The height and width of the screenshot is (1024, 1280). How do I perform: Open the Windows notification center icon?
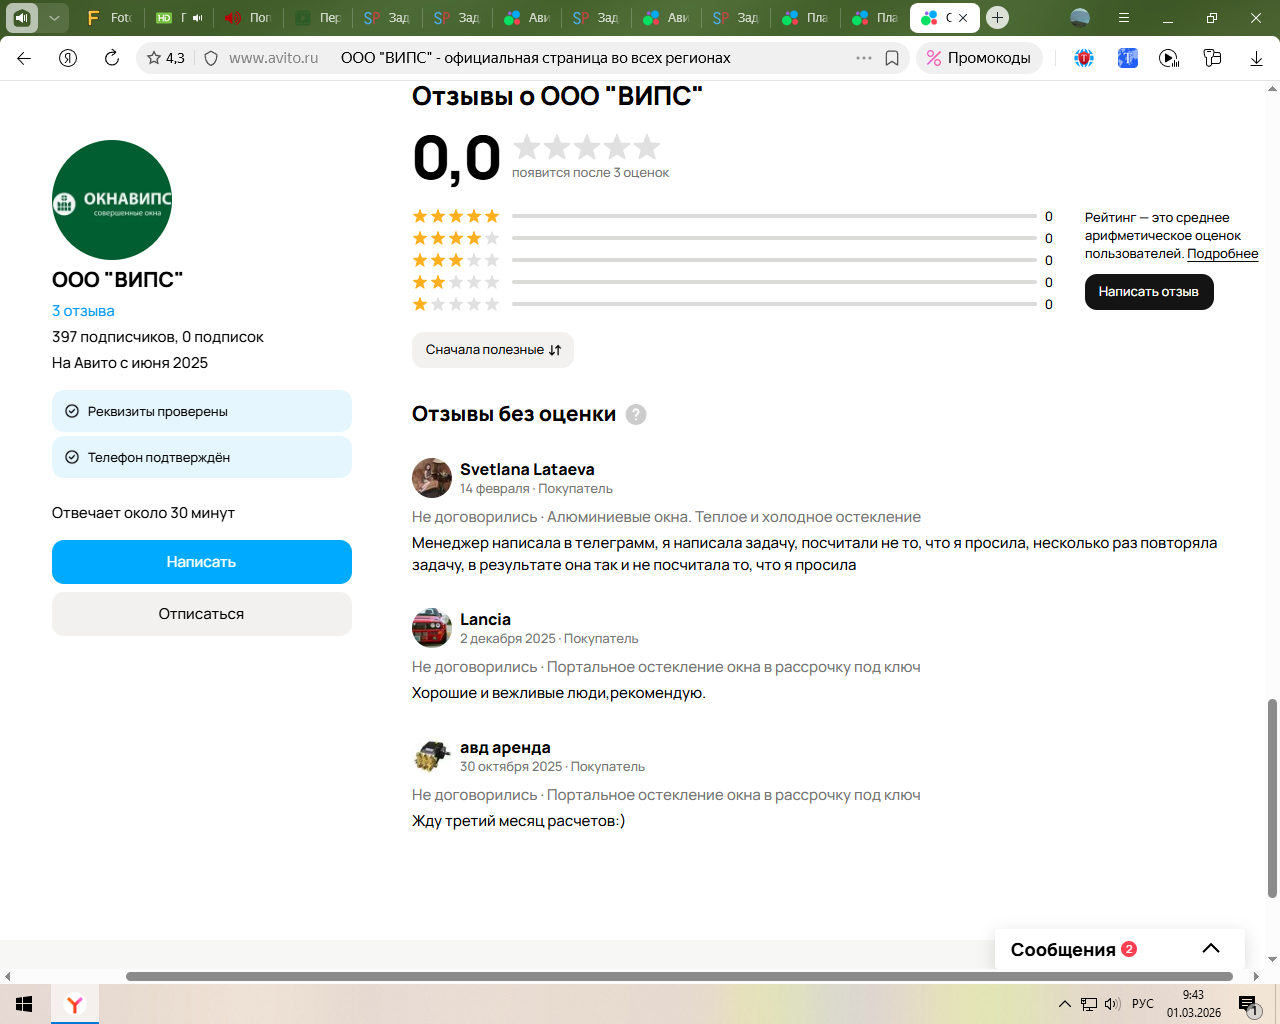click(x=1248, y=1004)
